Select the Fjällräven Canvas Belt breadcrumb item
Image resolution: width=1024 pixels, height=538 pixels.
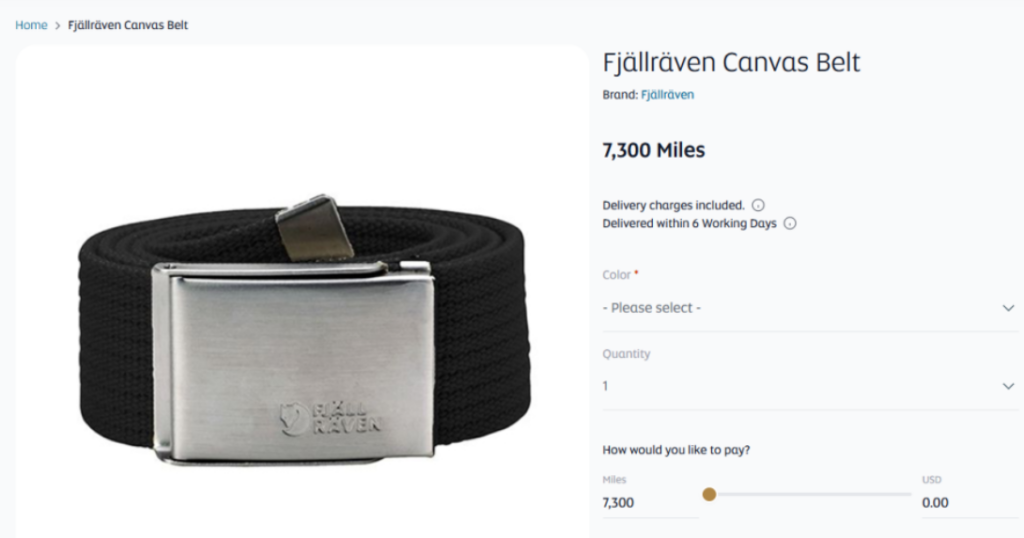[128, 25]
